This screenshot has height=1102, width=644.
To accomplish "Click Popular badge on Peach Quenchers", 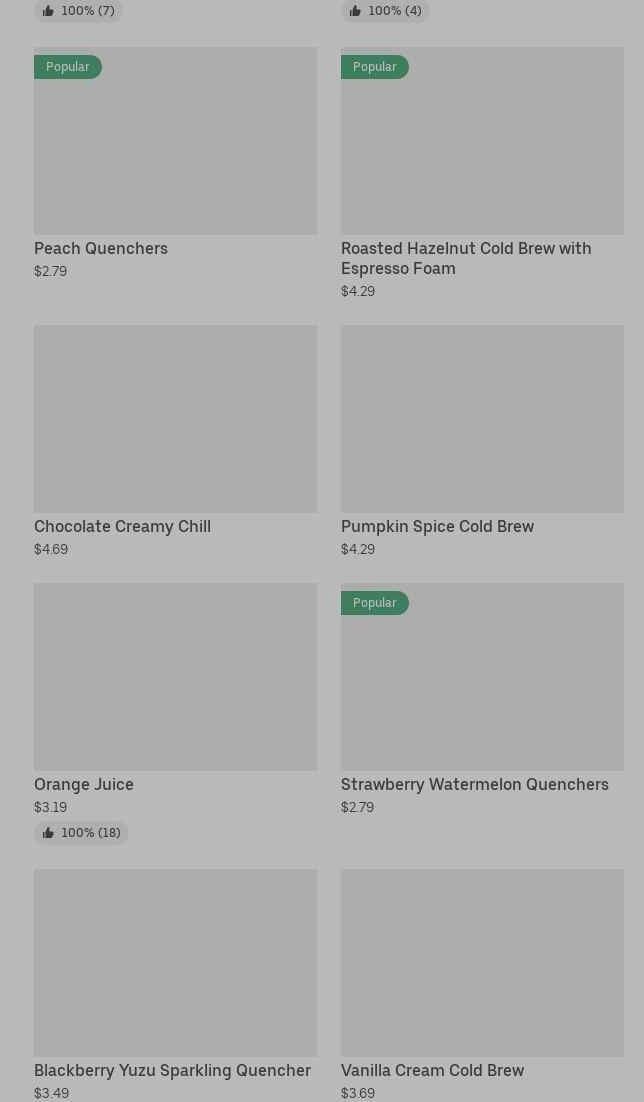I will pos(68,67).
